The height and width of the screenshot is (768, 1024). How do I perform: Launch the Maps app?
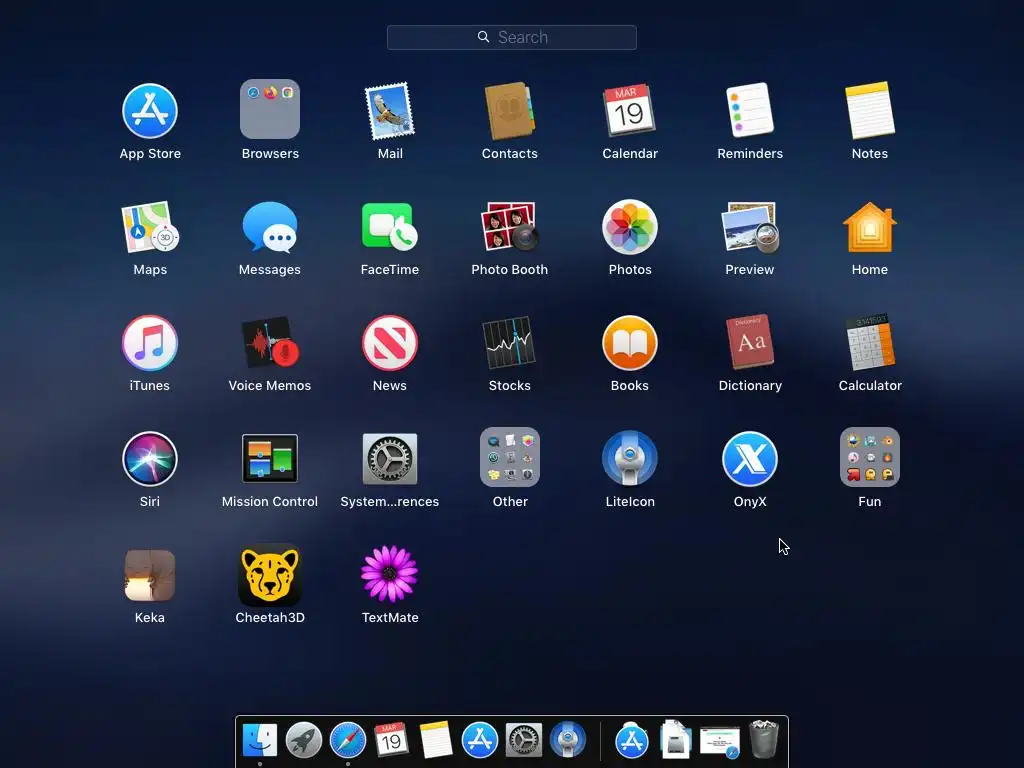tap(150, 227)
